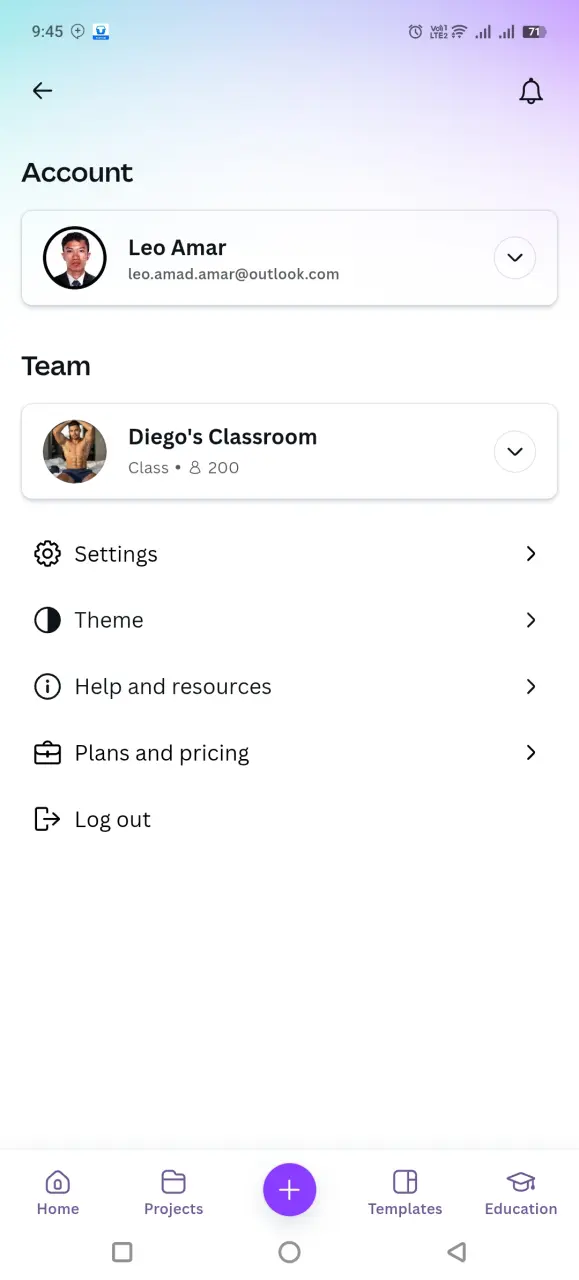Select Help and resources text
Screen dimensions: 579x1280
pyautogui.click(x=173, y=687)
